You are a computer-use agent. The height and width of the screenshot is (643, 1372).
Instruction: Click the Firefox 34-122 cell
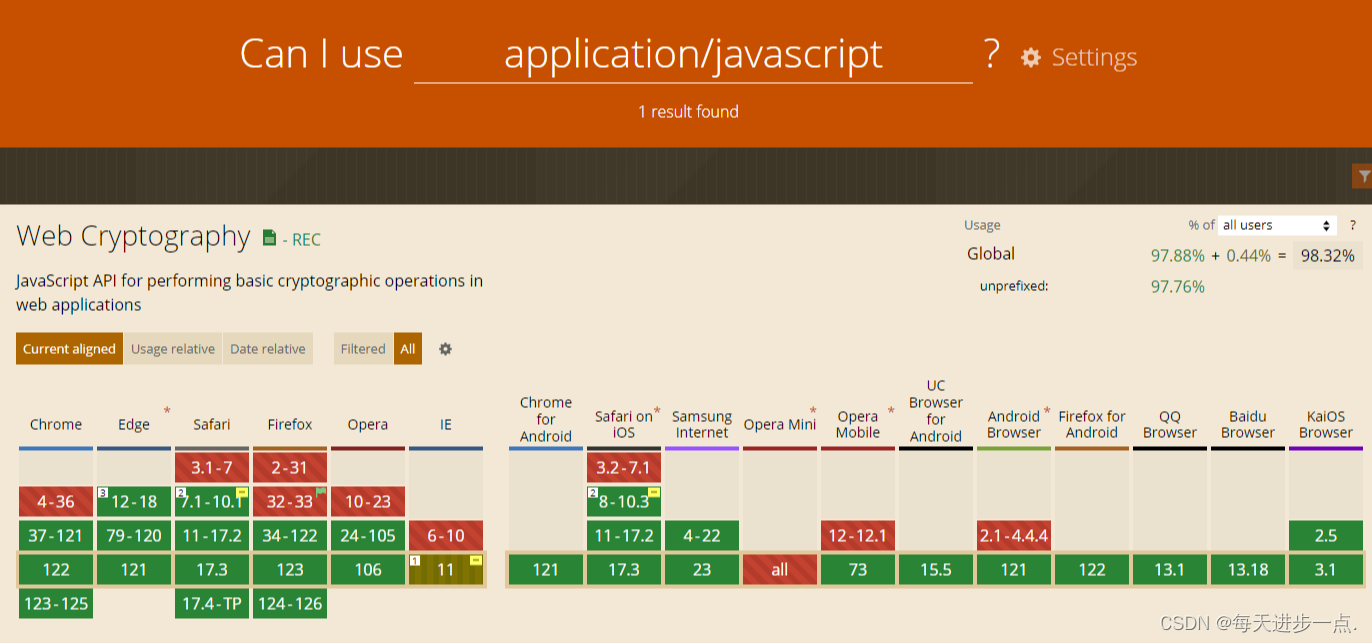290,535
